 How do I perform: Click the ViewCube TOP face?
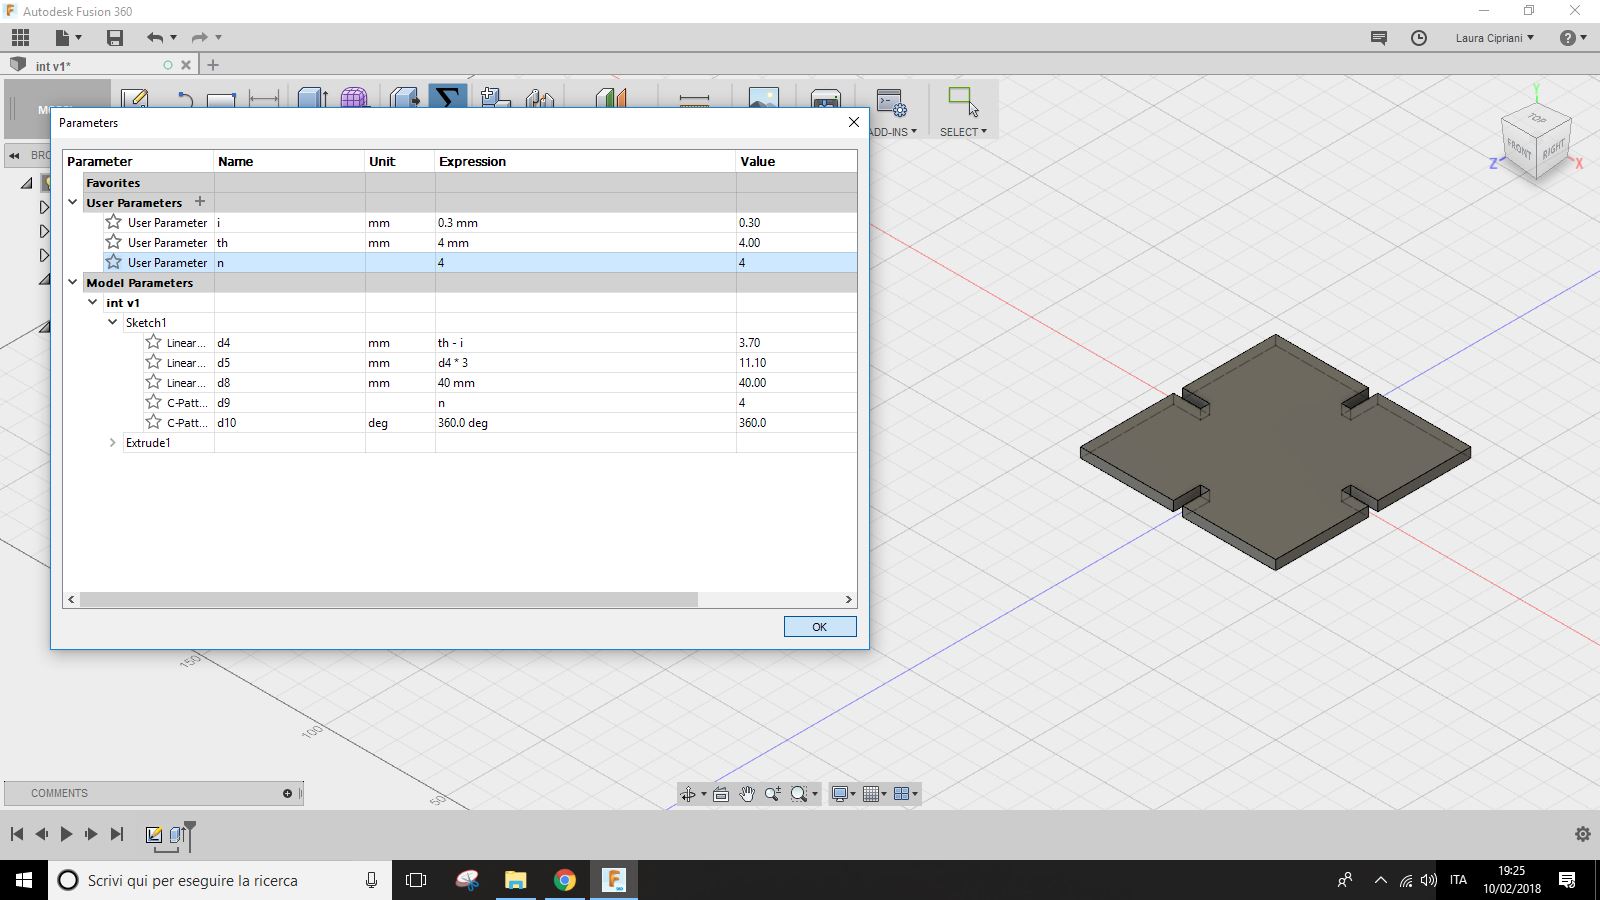[x=1537, y=118]
